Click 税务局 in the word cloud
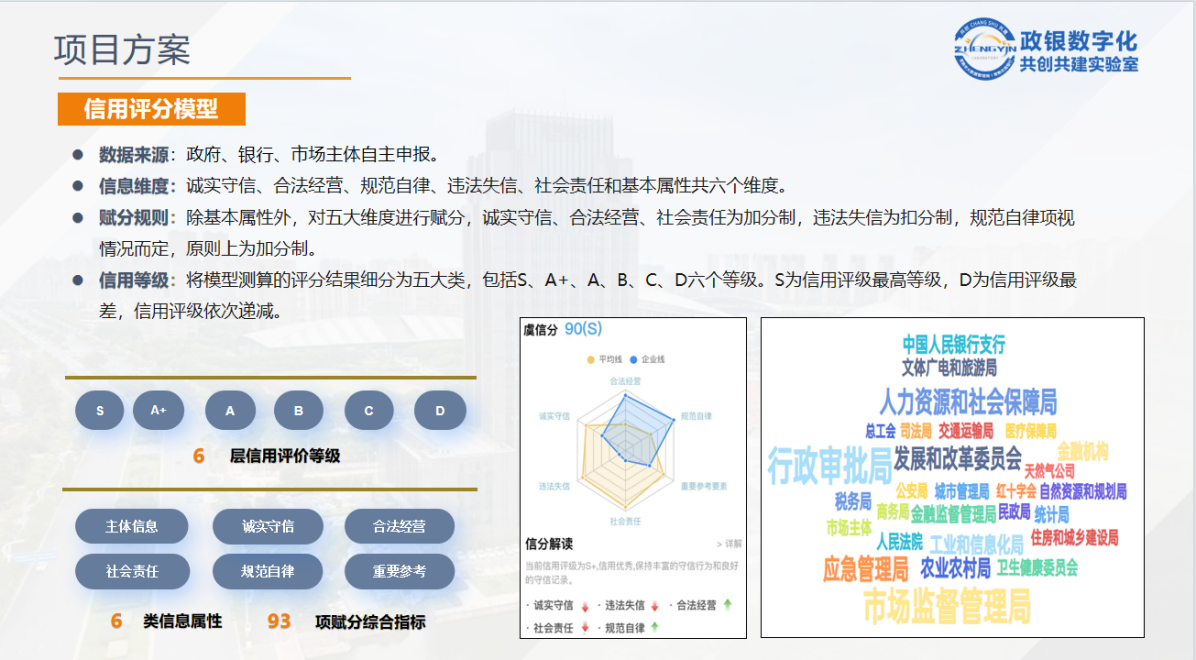Image resolution: width=1196 pixels, height=660 pixels. [853, 501]
